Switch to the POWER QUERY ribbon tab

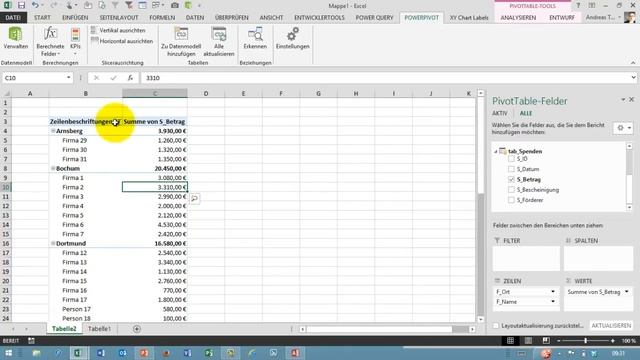[x=374, y=18]
